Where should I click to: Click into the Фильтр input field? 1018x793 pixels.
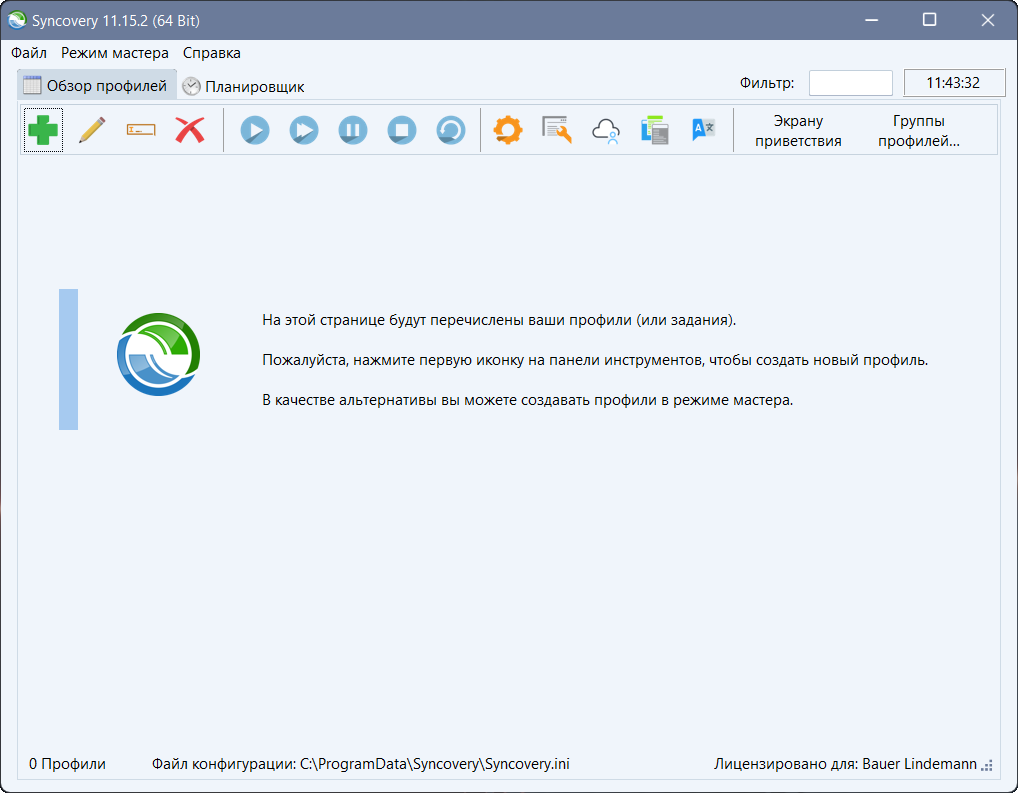pos(850,83)
